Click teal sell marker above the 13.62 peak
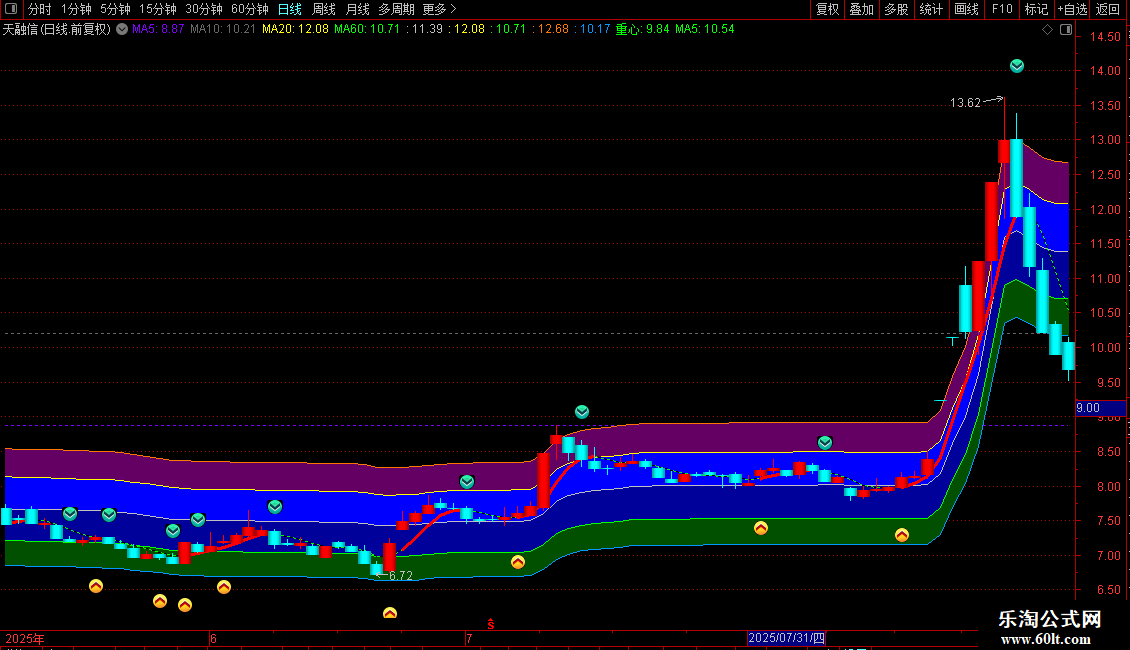1130x650 pixels. [1017, 66]
